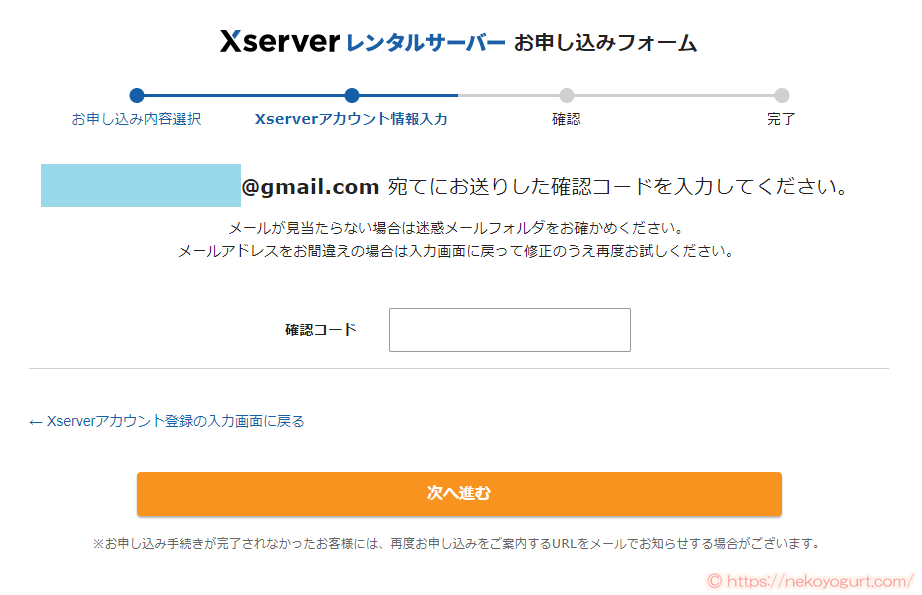The image size is (922, 595).
Task: Click the filled お申し込み内容選択 progress dot
Action: click(x=137, y=96)
